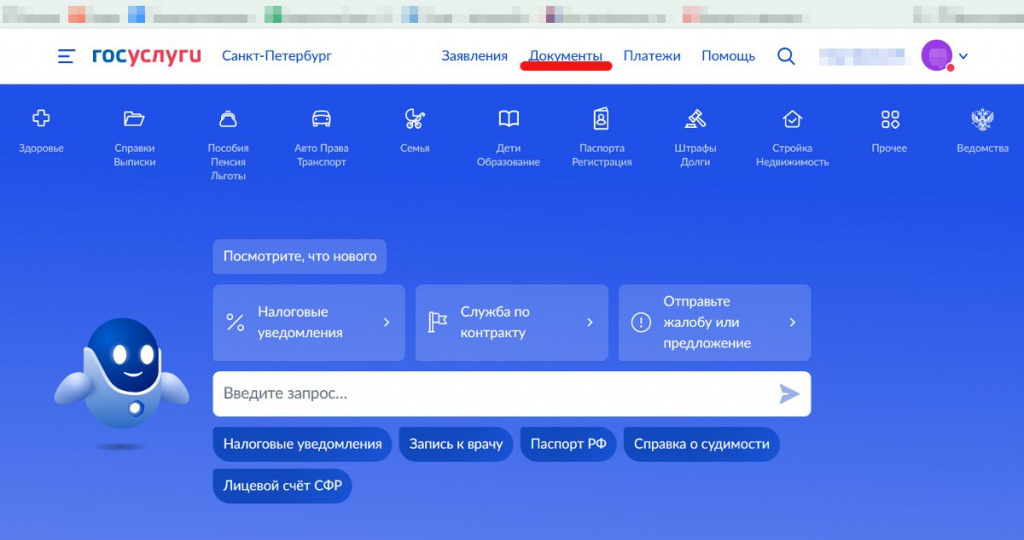Open the Здоровье category icon
Viewport: 1024px width, 540px height.
click(x=41, y=118)
